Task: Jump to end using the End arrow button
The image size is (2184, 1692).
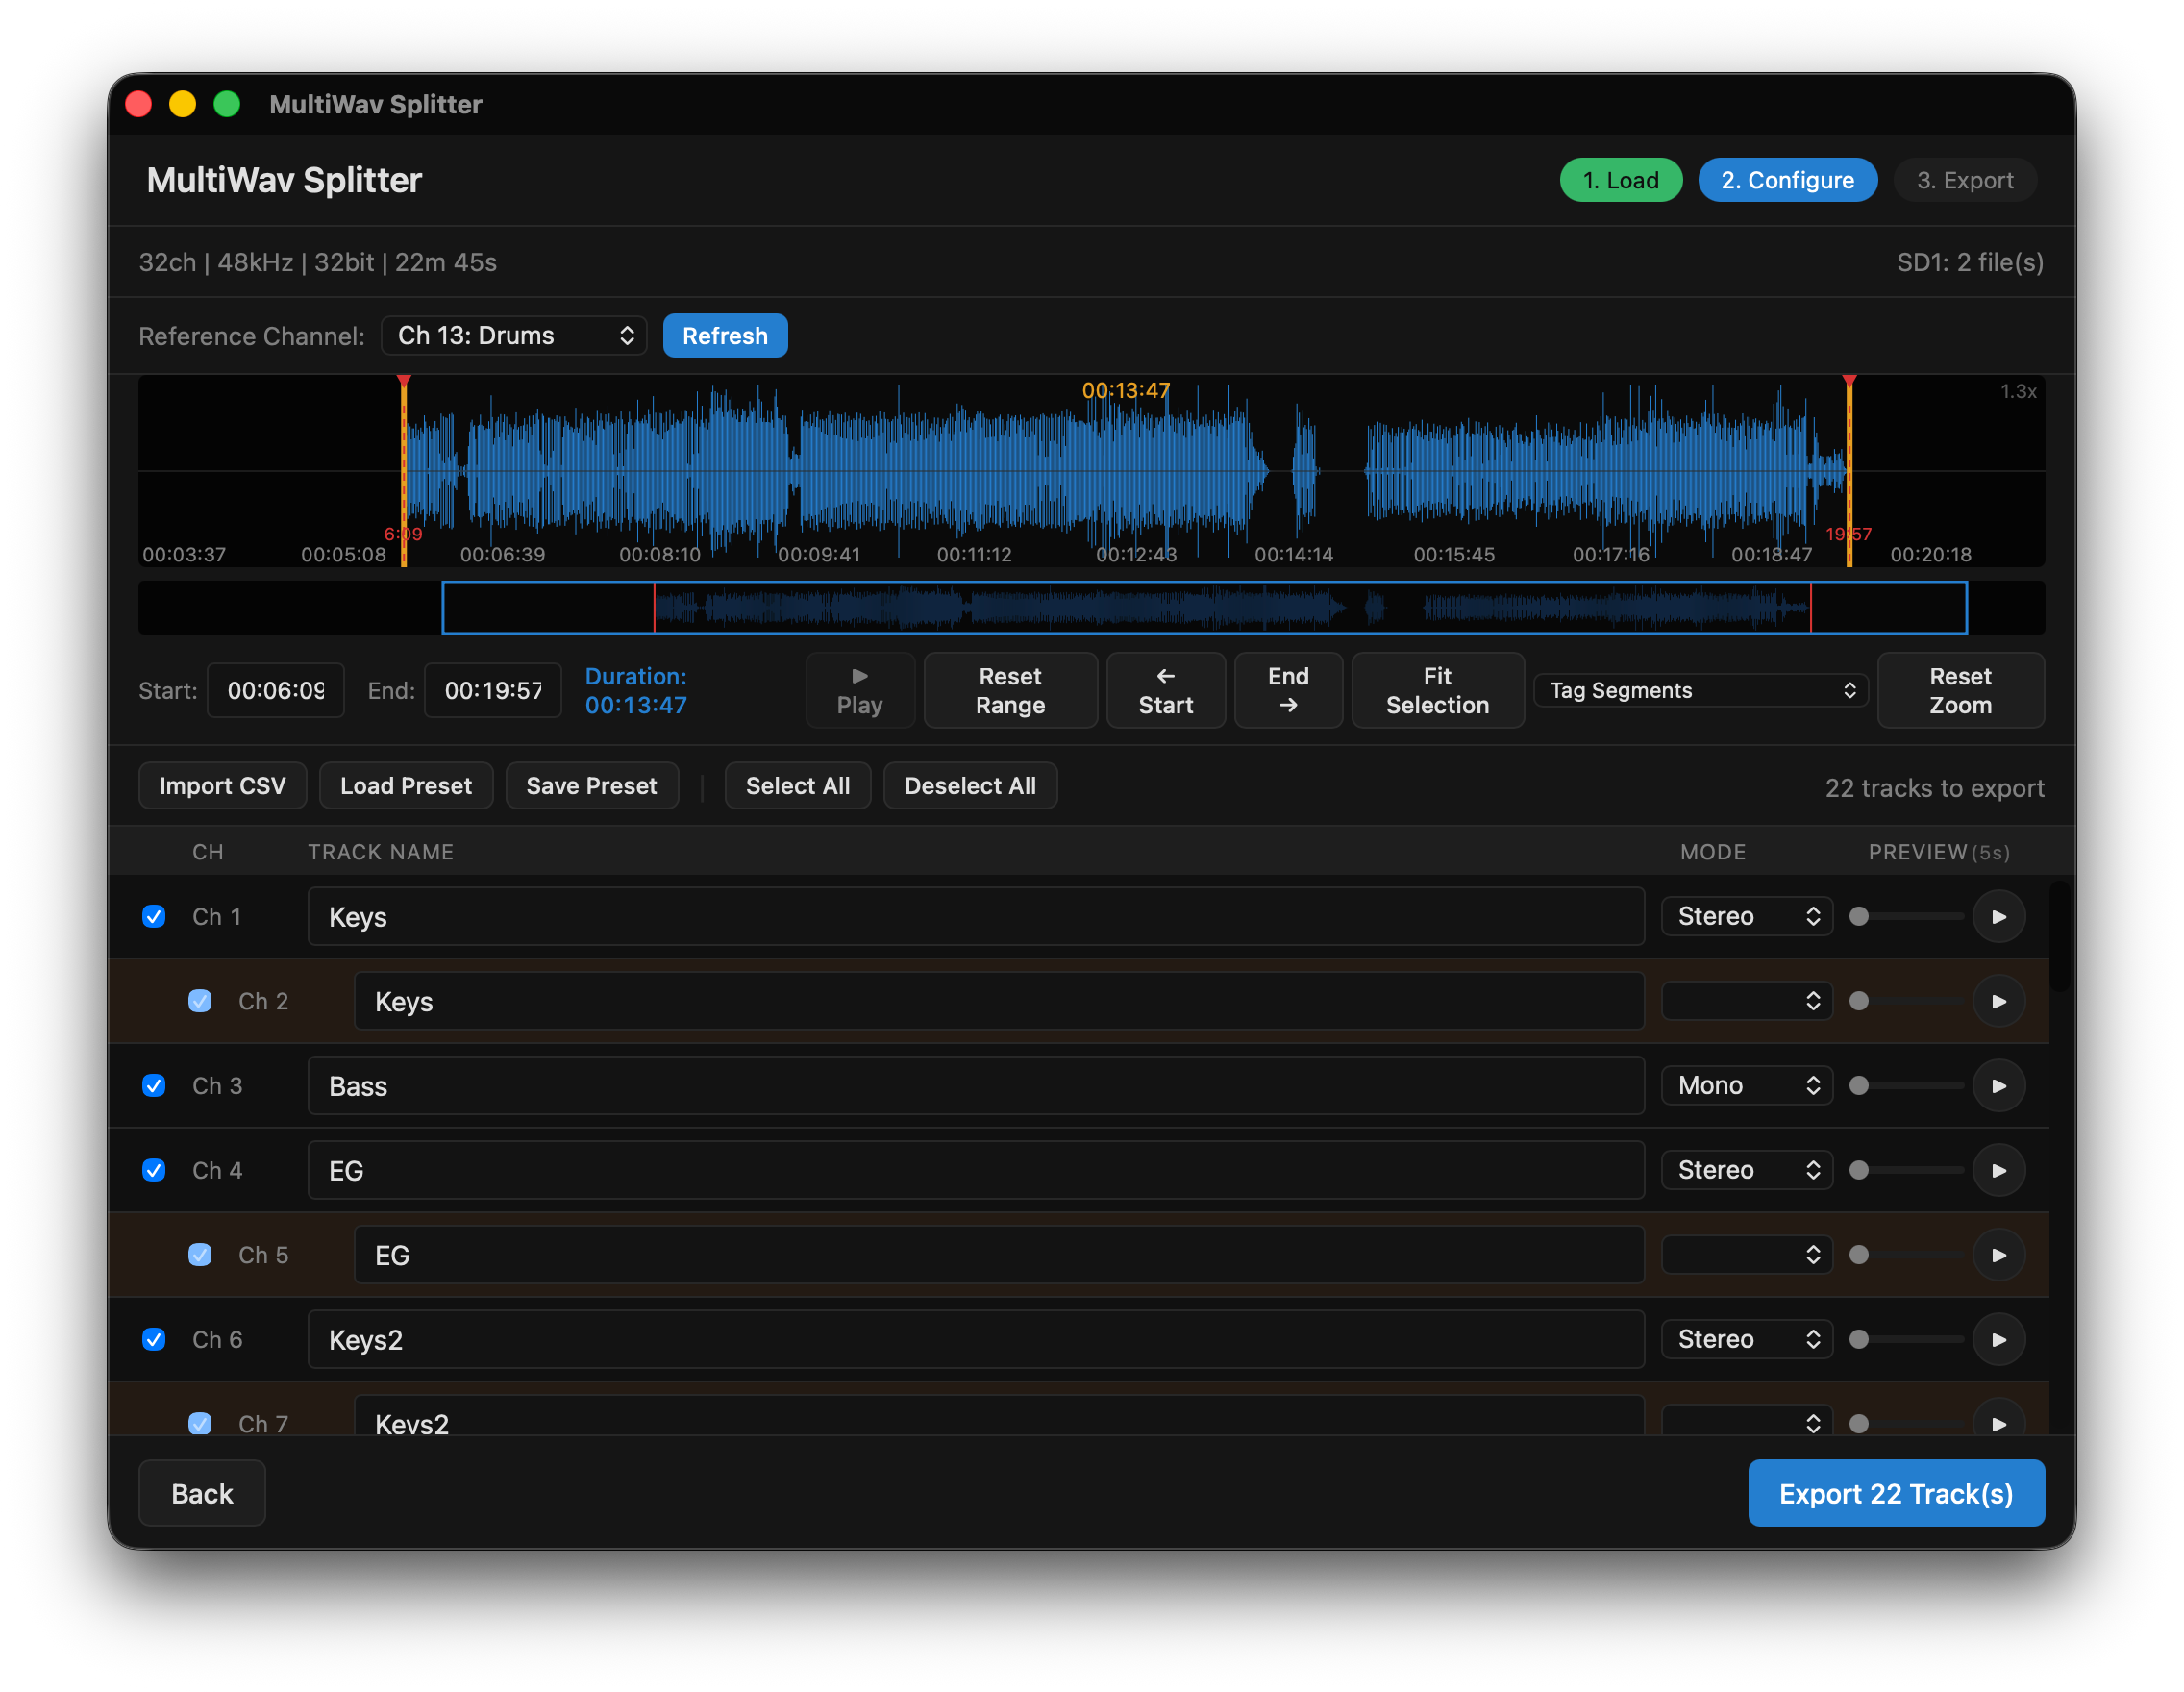Action: point(1288,690)
